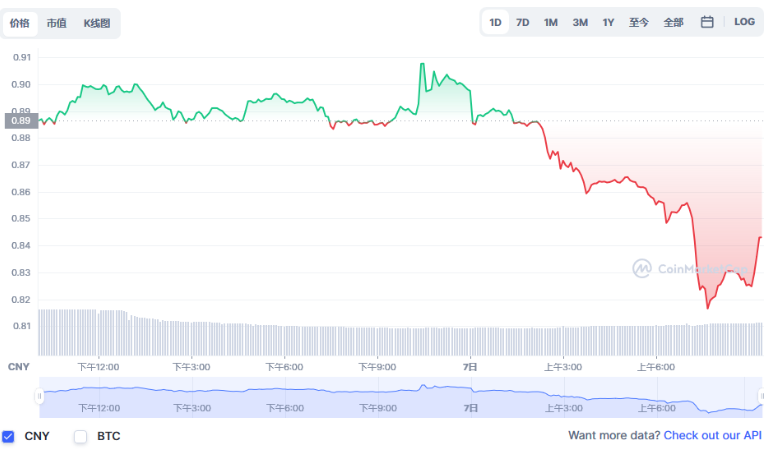This screenshot has height=452, width=777.
Task: Switch to the 市值 tab
Action: [x=57, y=23]
